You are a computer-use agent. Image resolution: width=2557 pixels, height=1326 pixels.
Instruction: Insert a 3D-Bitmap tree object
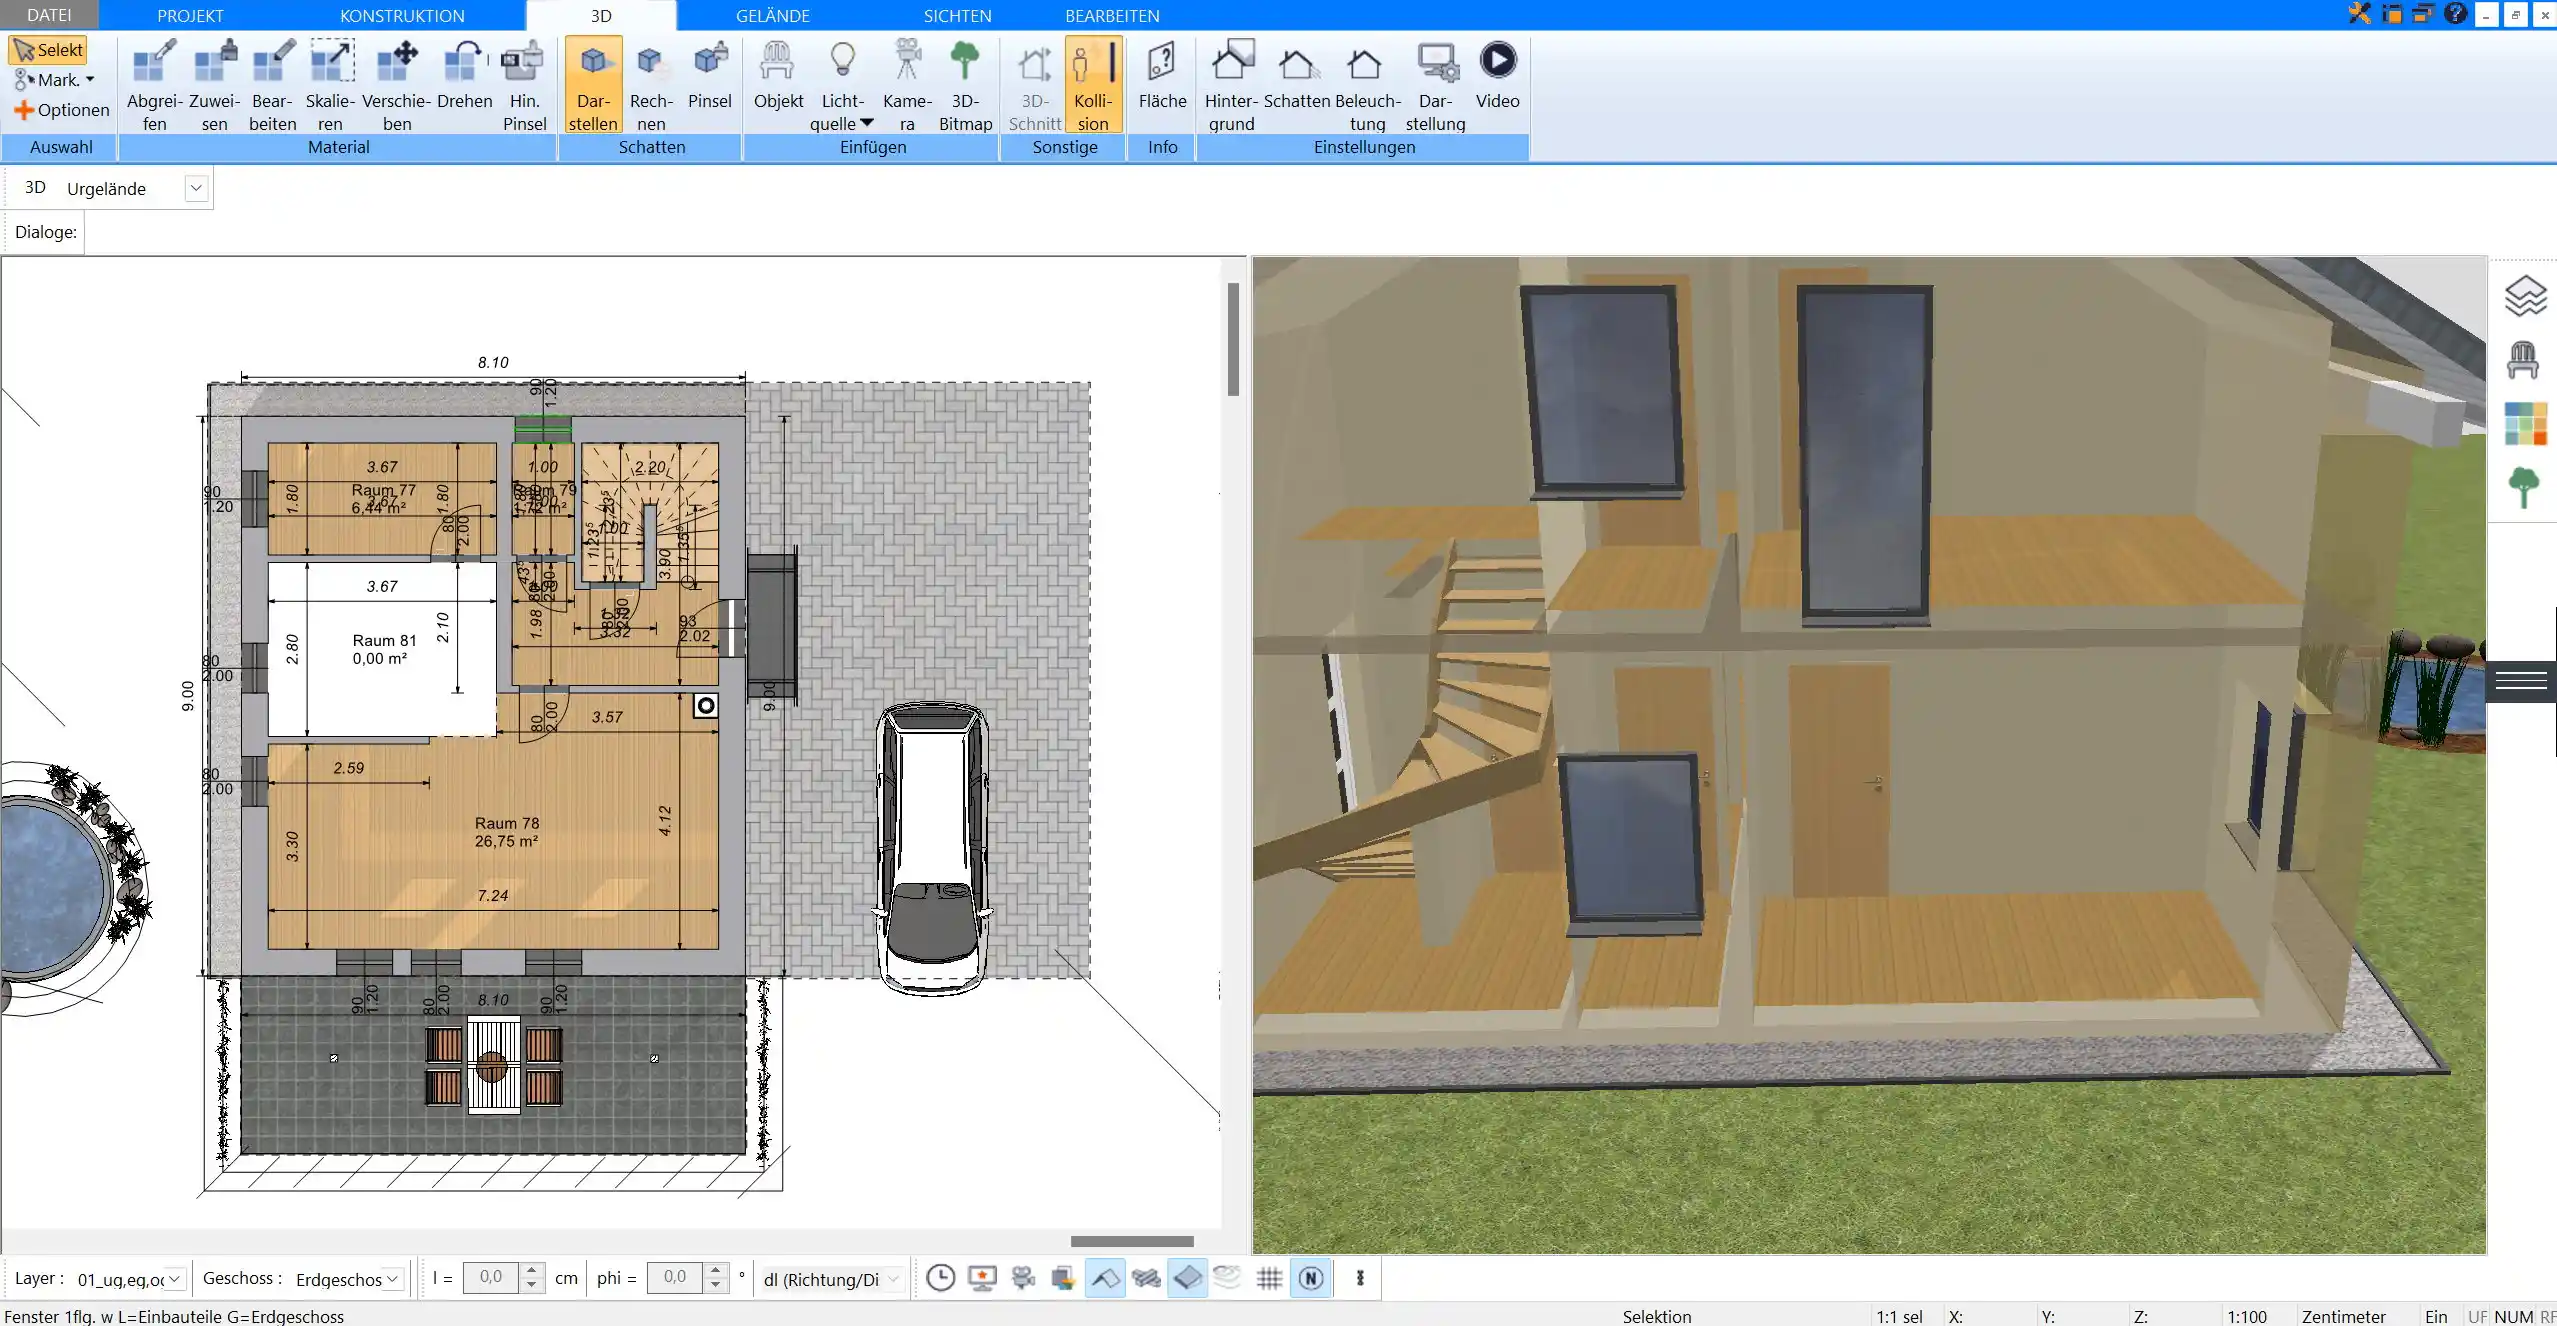965,85
